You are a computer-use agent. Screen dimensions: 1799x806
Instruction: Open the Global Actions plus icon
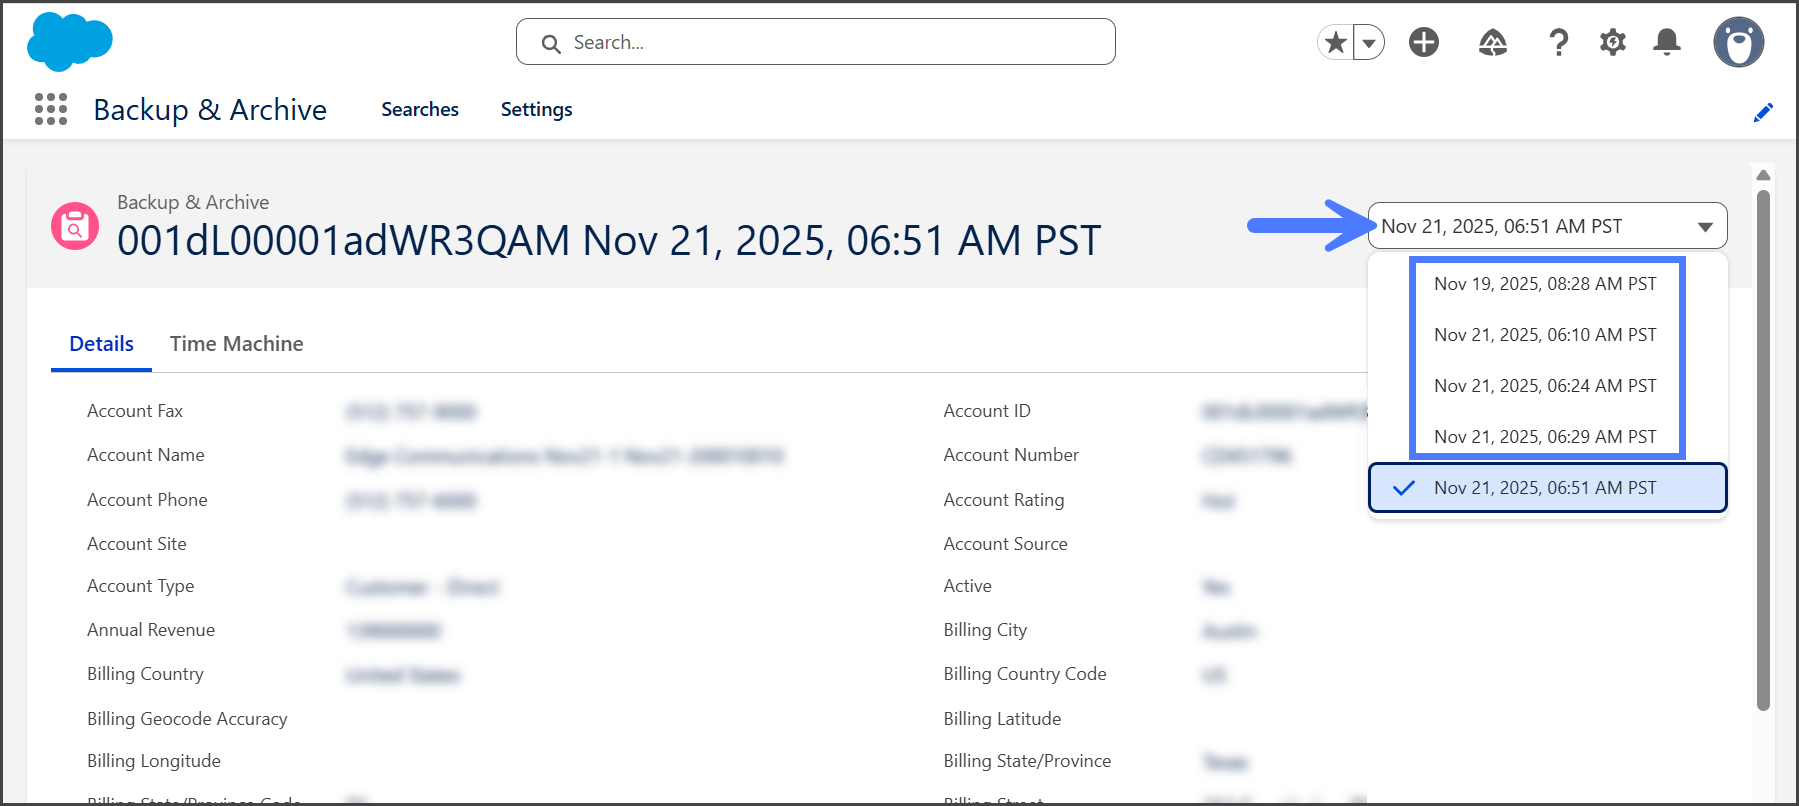pyautogui.click(x=1423, y=42)
